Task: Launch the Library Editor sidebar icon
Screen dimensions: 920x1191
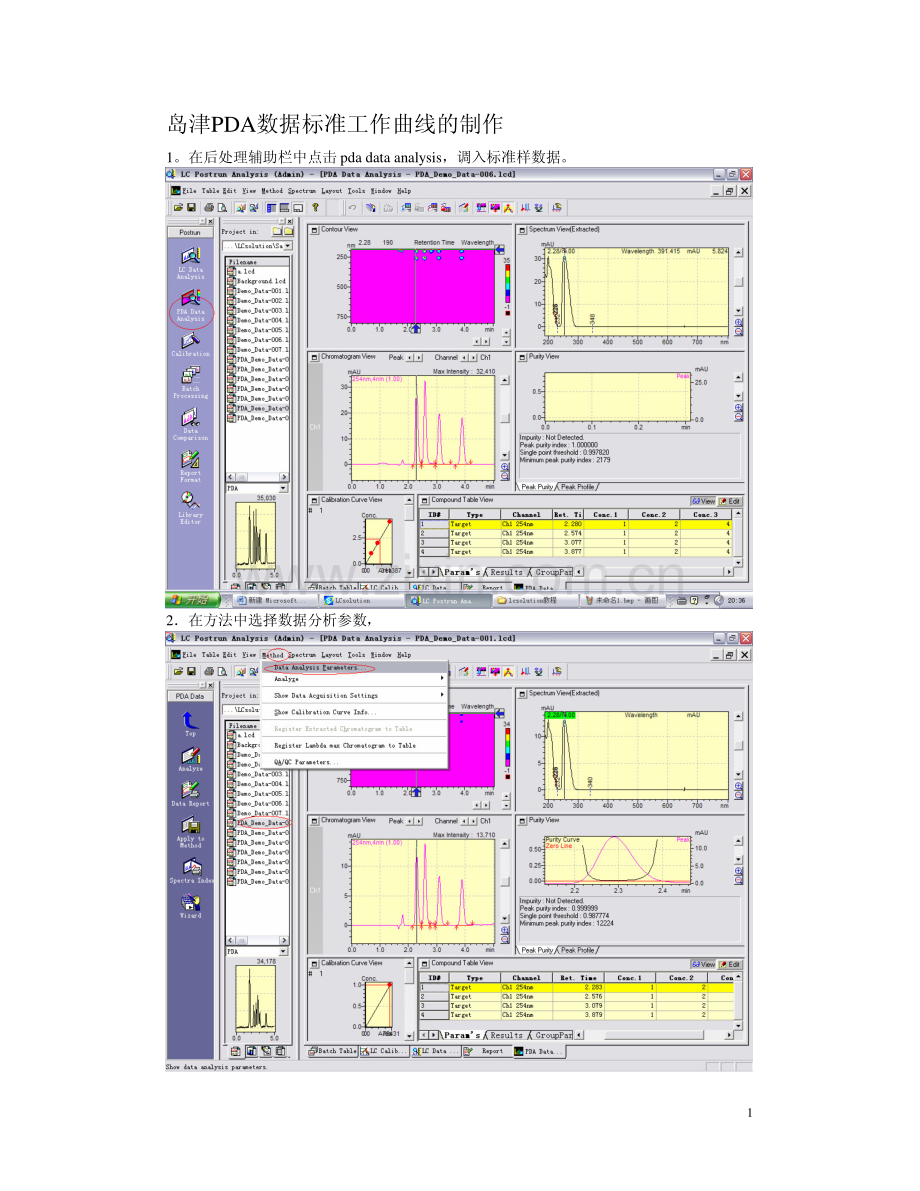Action: (190, 499)
